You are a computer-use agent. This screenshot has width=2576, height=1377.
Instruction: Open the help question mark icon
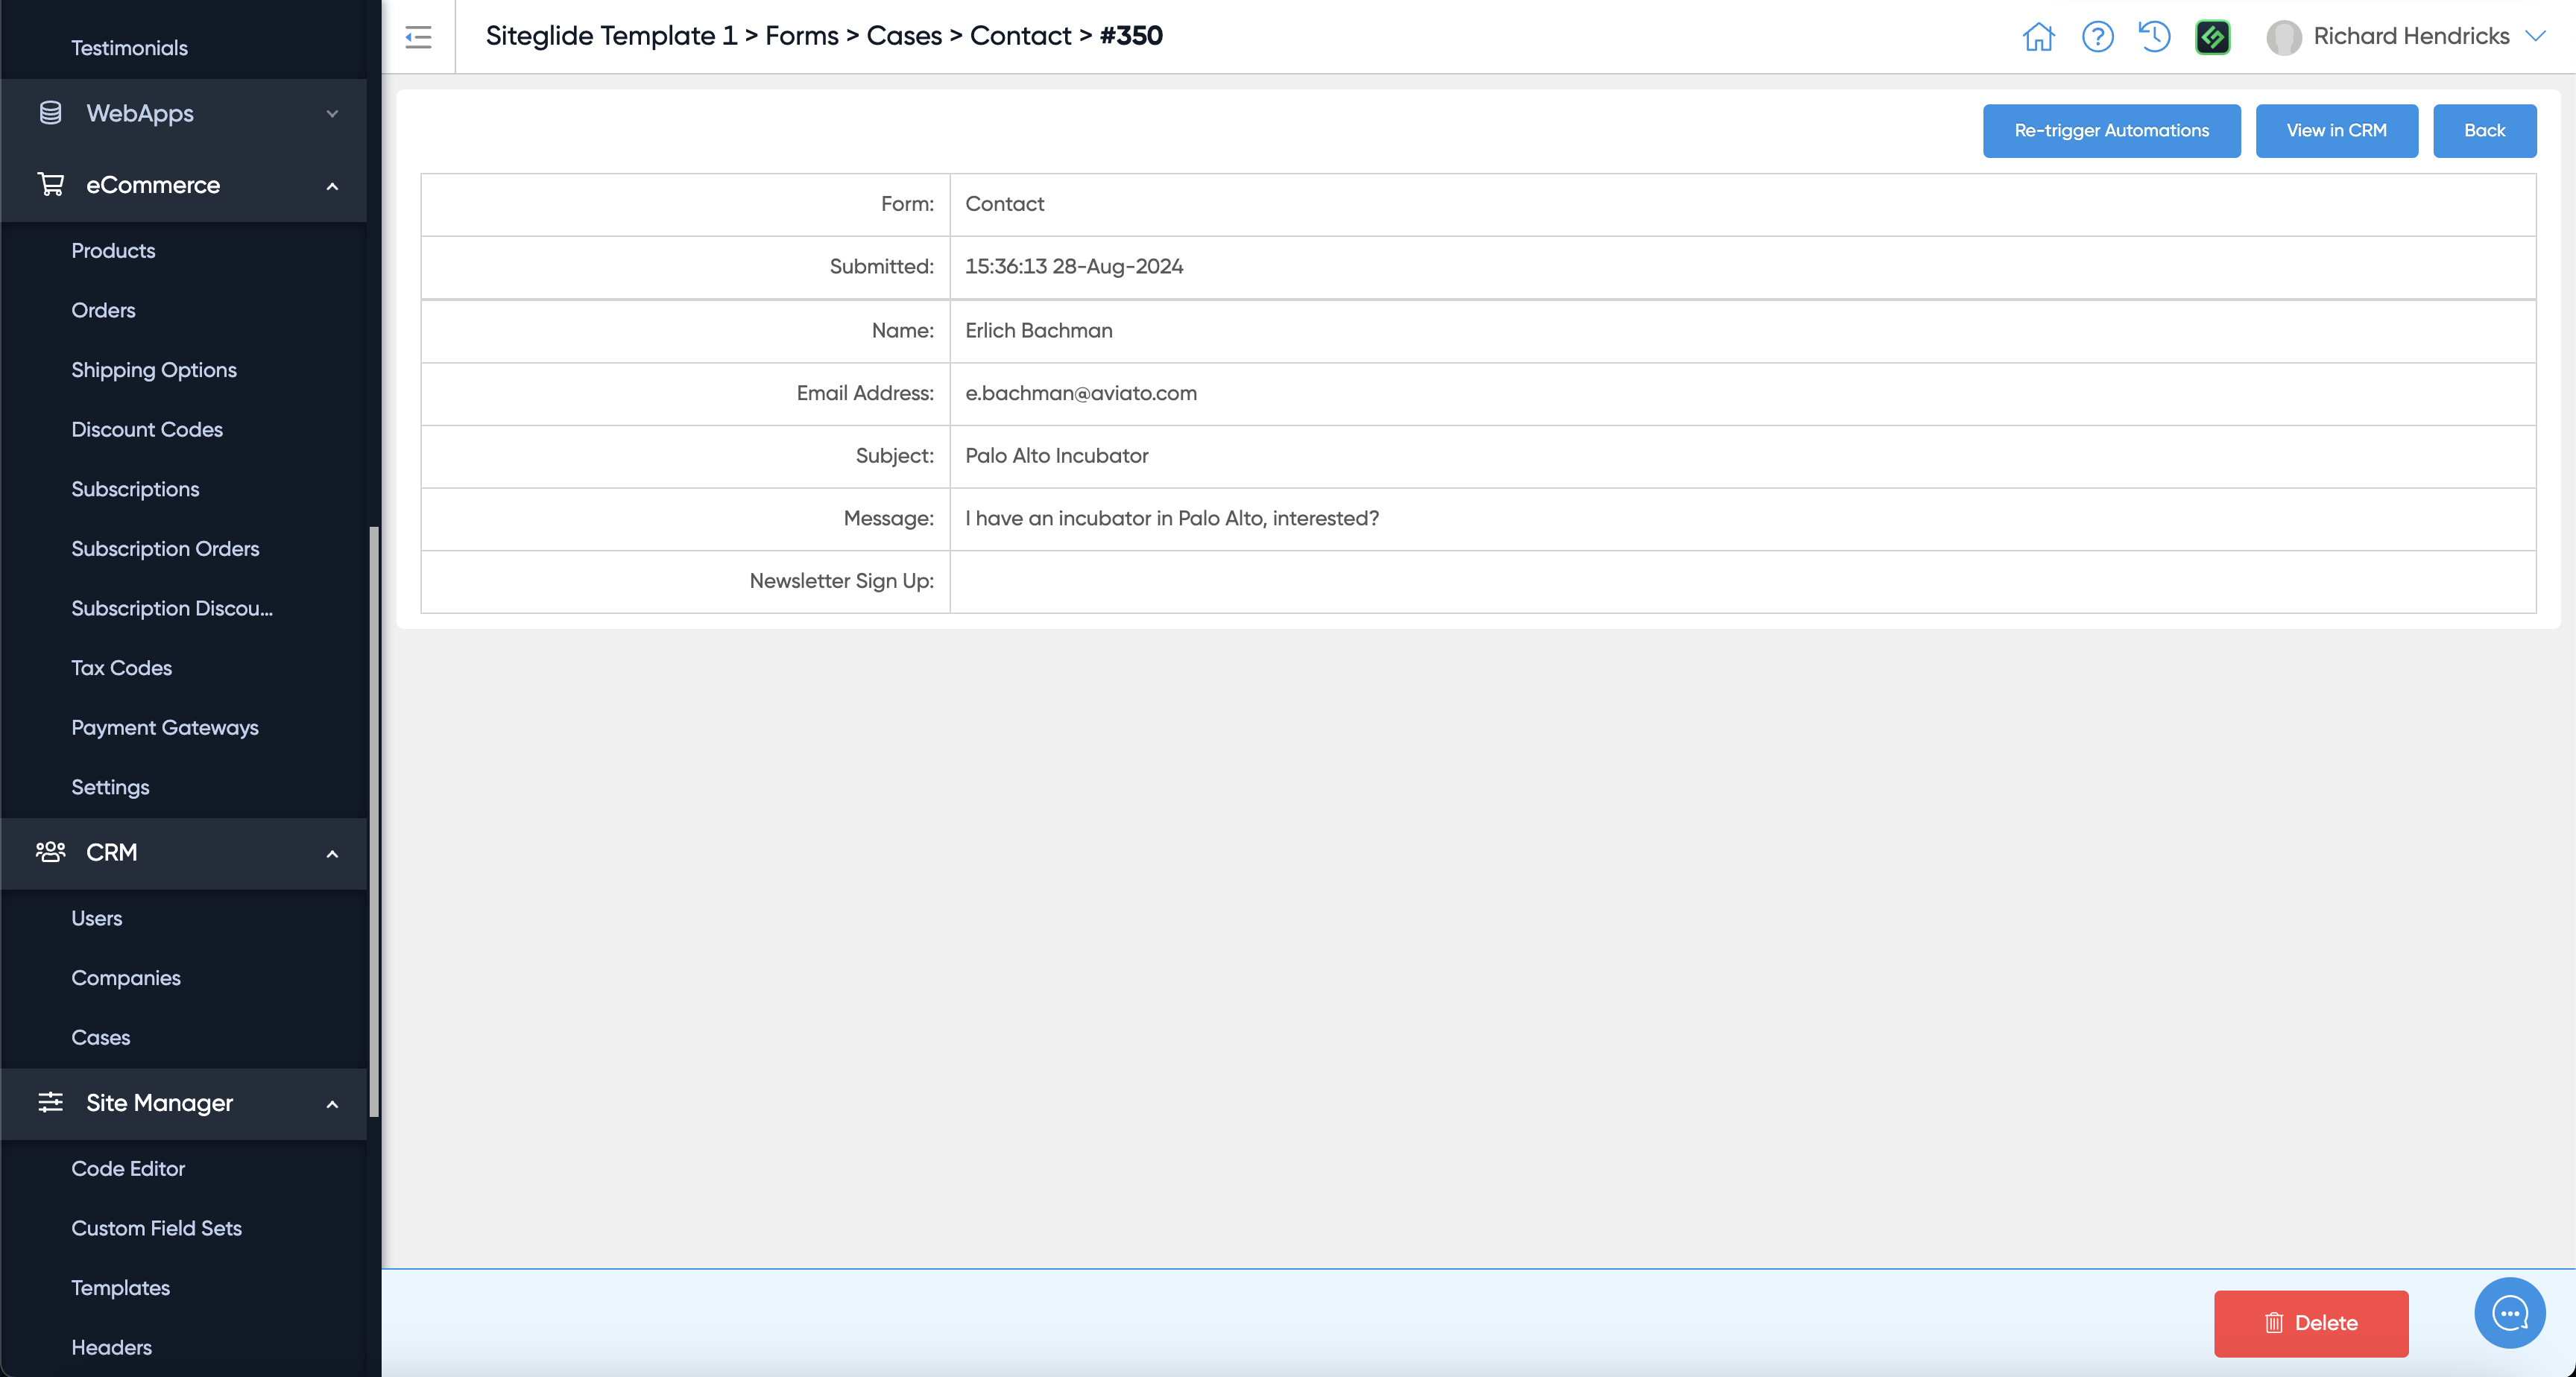pos(2097,37)
